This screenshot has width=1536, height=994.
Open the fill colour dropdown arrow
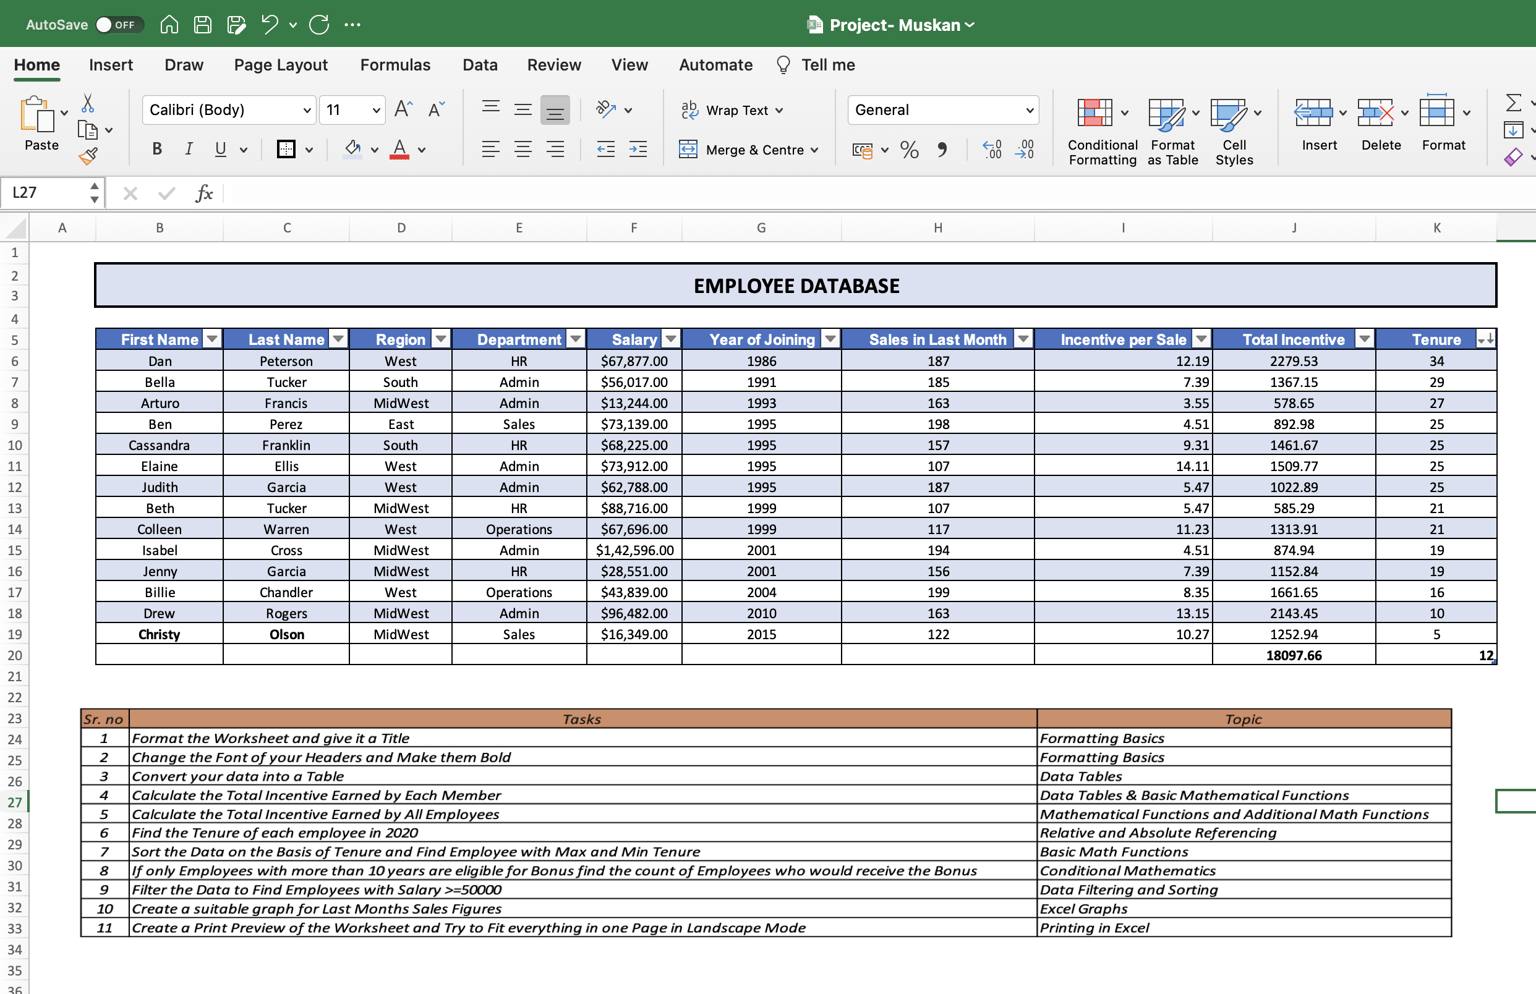pyautogui.click(x=375, y=150)
